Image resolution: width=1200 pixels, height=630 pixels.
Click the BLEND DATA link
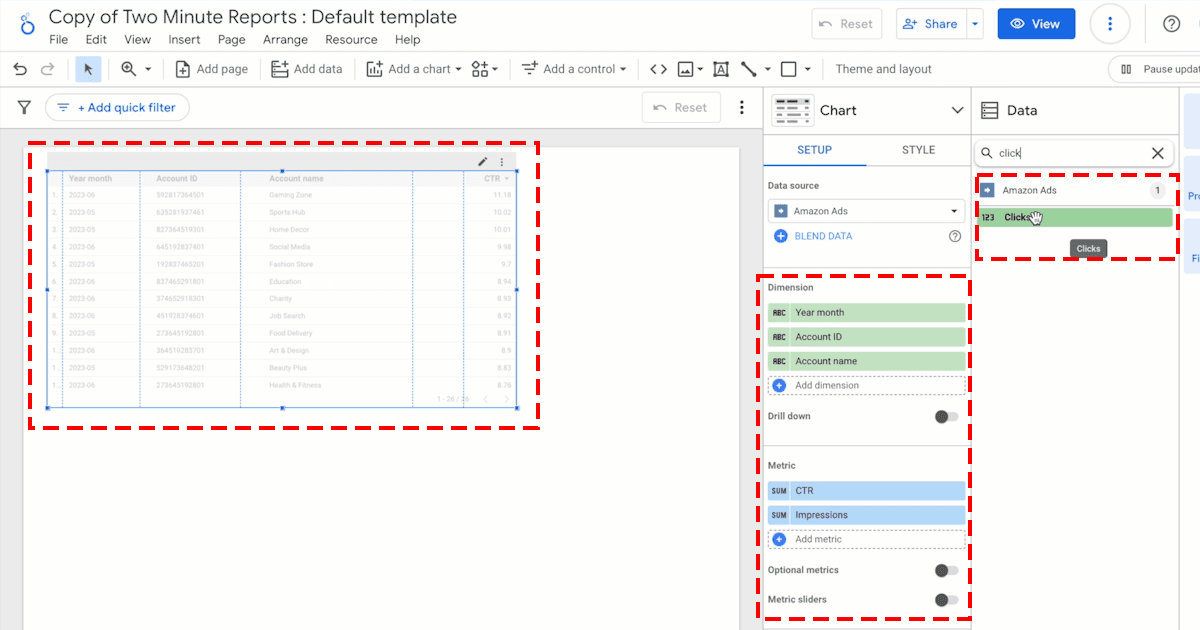pyautogui.click(x=823, y=236)
